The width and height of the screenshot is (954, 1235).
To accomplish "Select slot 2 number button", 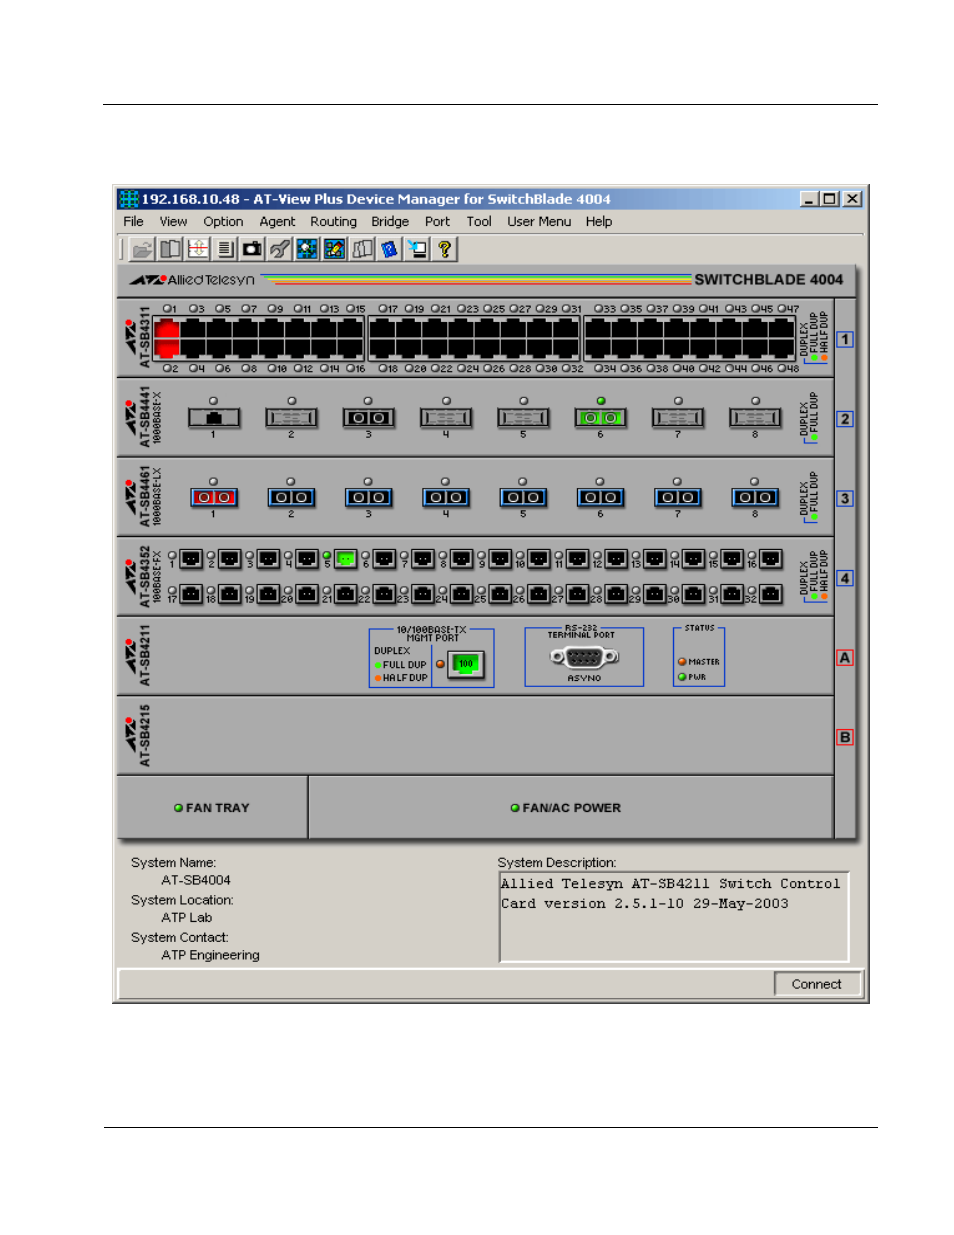I will pyautogui.click(x=845, y=419).
